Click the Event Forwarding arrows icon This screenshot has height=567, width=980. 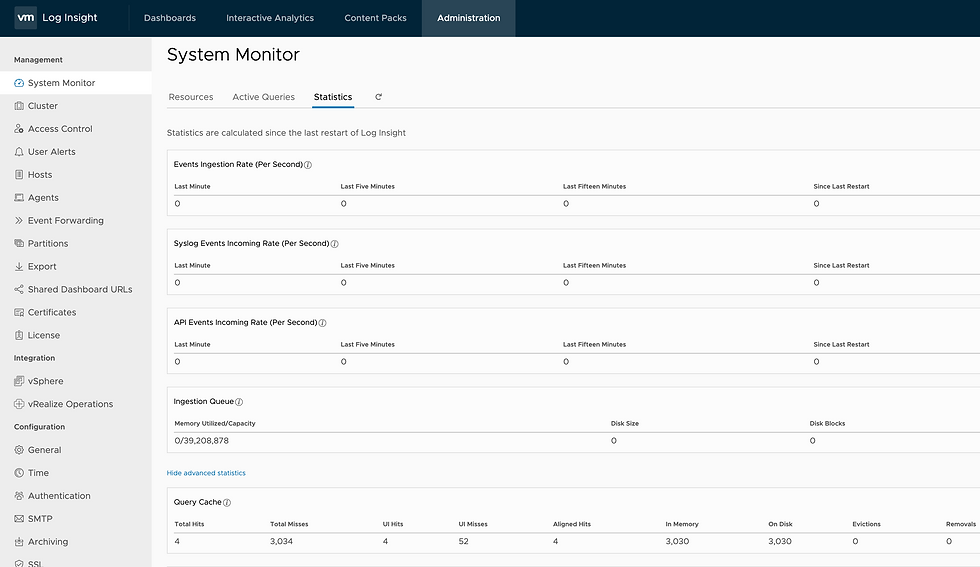point(19,221)
